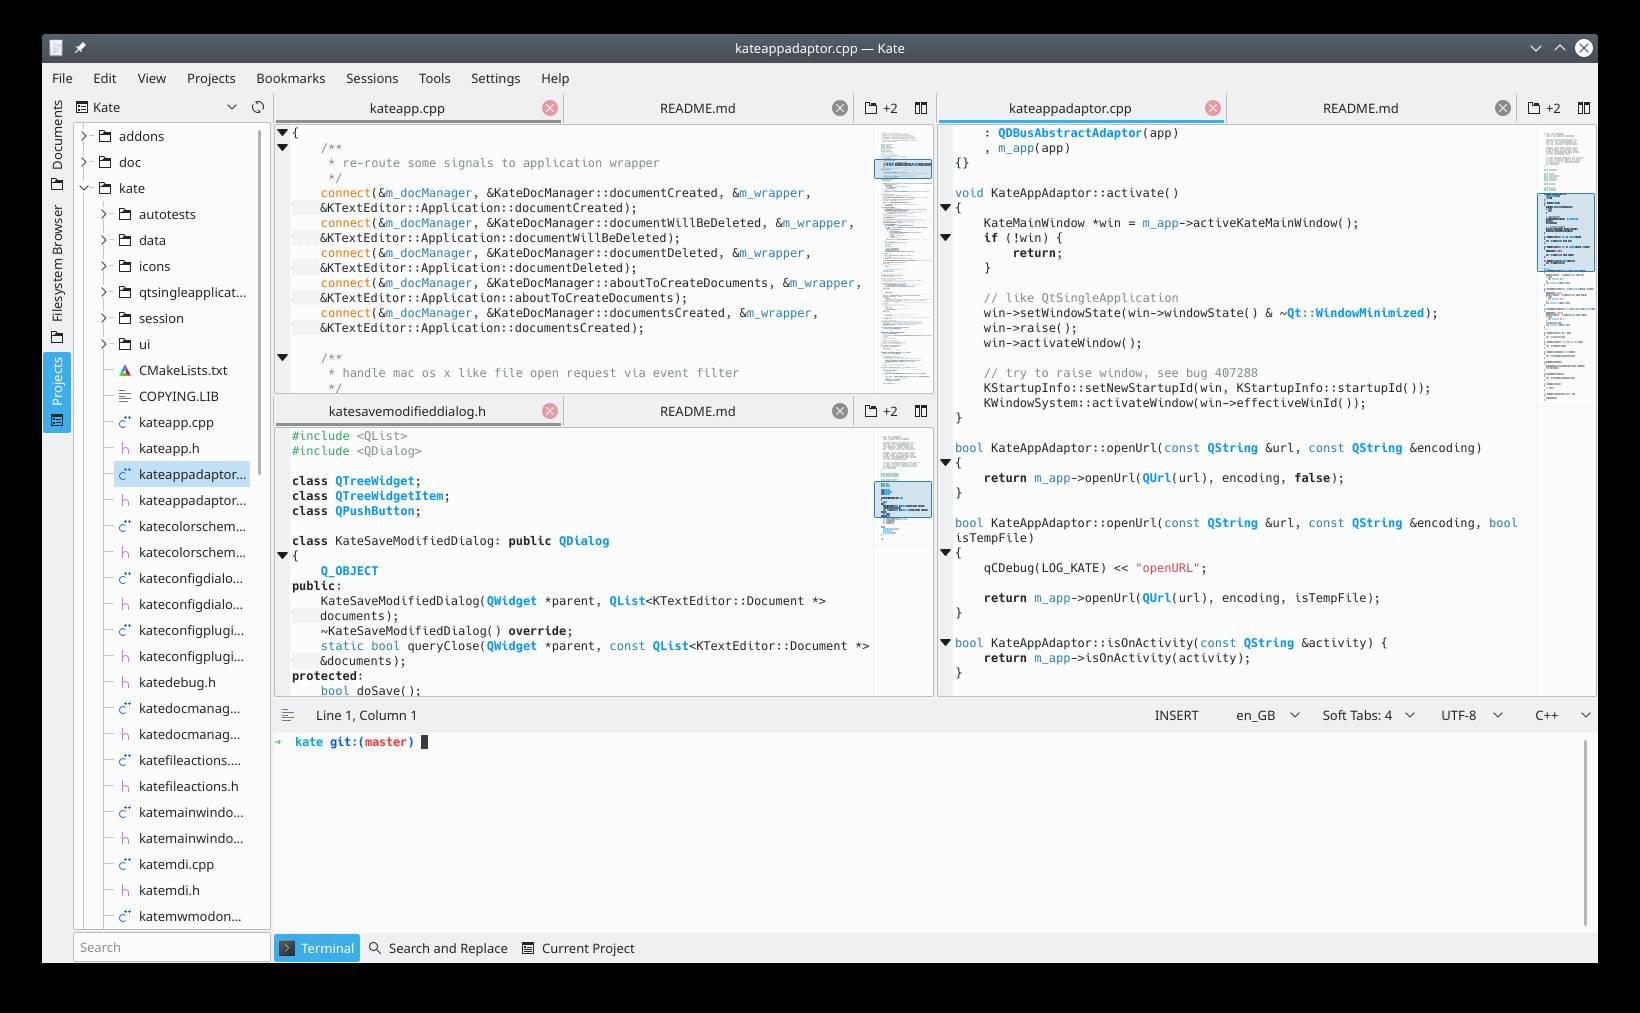The image size is (1640, 1013).
Task: Click the line wrap indicator icon in status bar
Action: 288,715
